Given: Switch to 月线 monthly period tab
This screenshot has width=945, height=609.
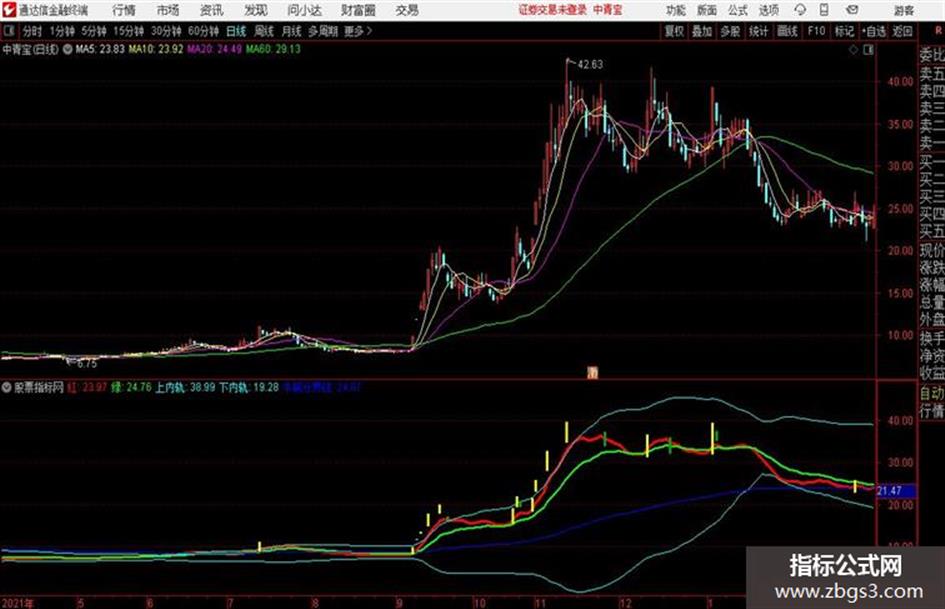Looking at the screenshot, I should pos(292,31).
